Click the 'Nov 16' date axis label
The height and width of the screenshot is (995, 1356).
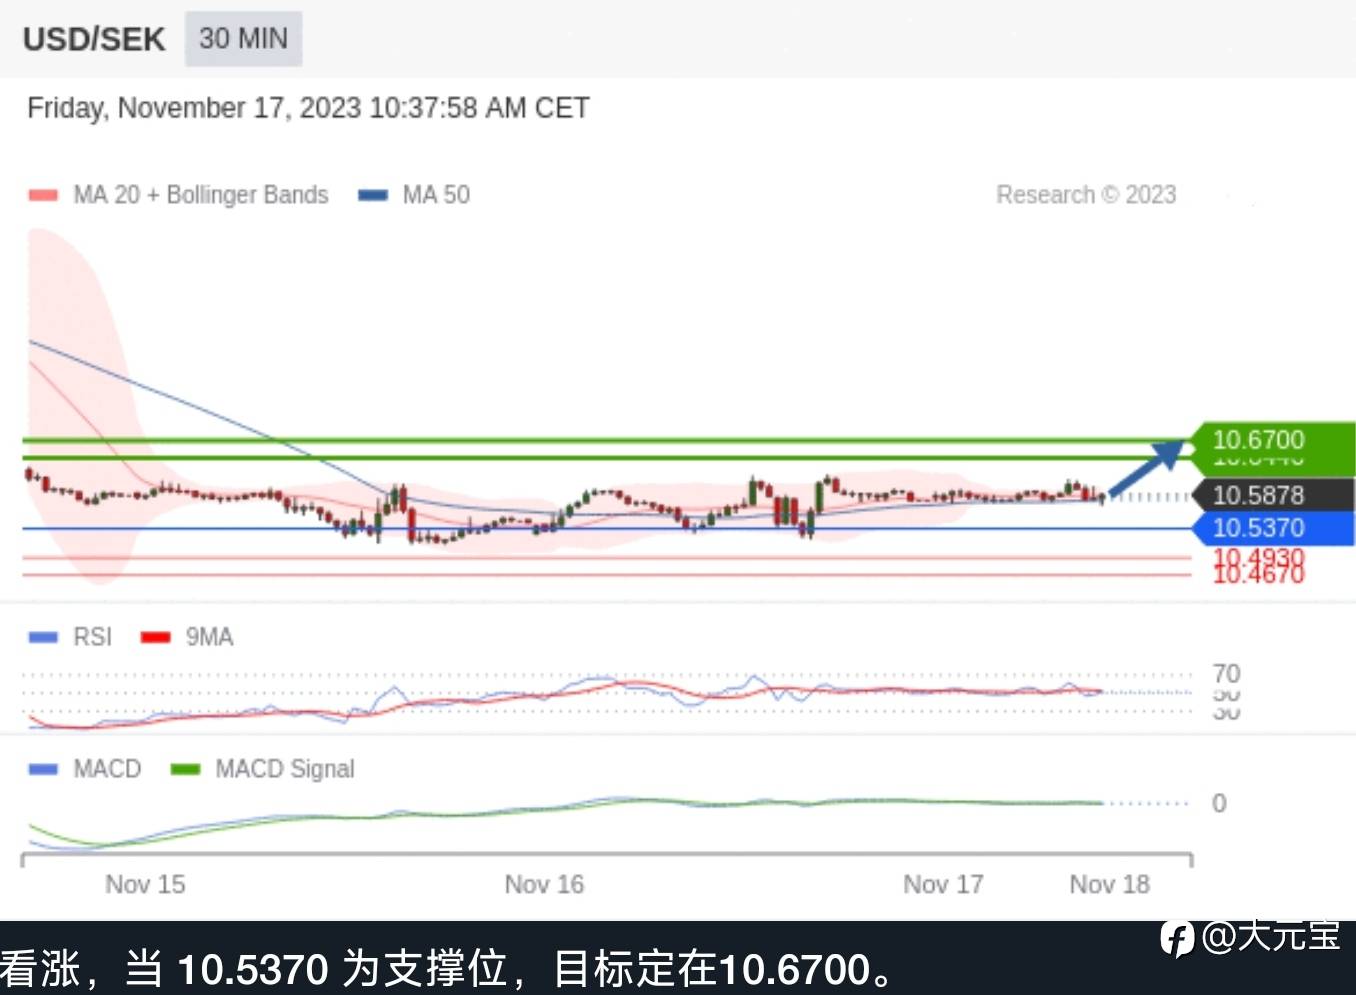(x=544, y=884)
